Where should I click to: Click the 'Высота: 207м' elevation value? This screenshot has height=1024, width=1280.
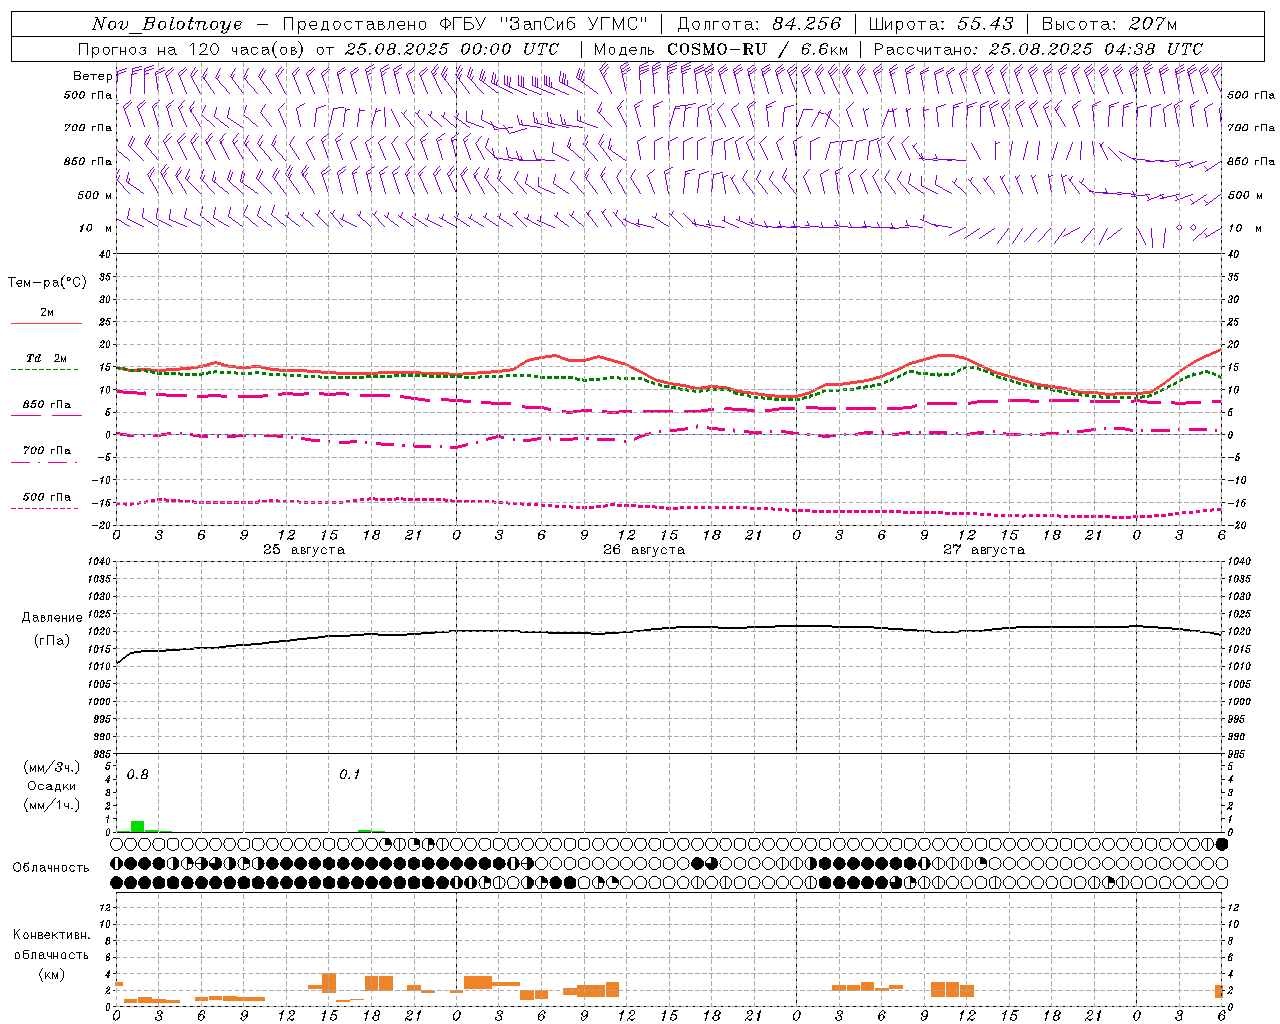pos(1109,24)
